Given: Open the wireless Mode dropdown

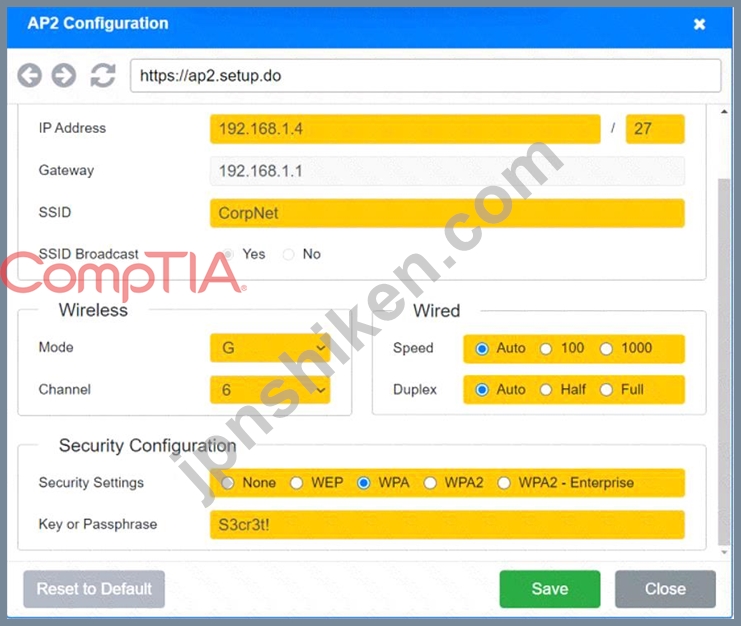Looking at the screenshot, I should tap(270, 348).
